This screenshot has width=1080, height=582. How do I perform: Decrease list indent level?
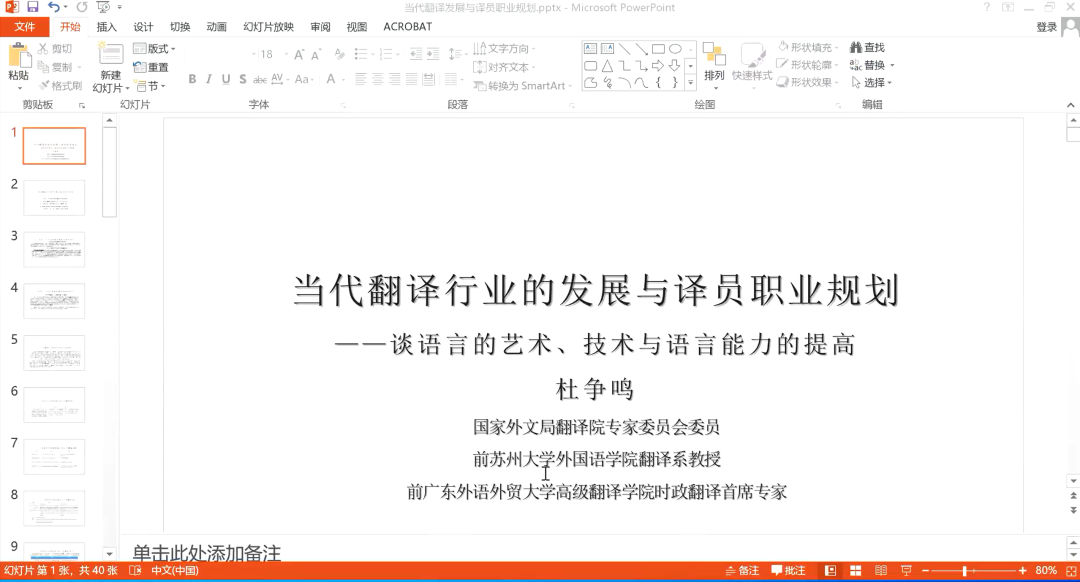click(x=415, y=54)
